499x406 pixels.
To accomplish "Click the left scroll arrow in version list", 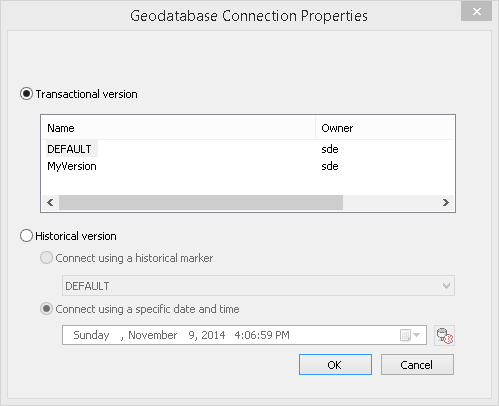I will [x=50, y=202].
